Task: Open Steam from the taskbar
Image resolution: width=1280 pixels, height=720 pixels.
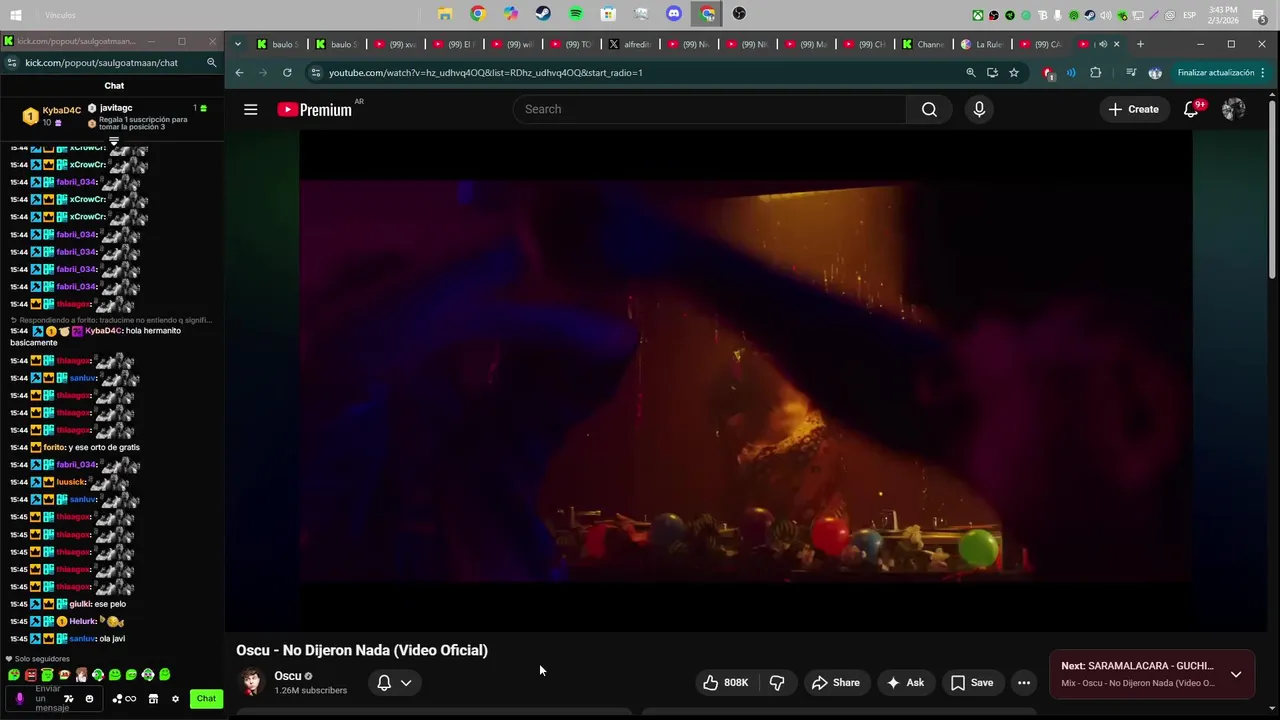Action: (543, 14)
